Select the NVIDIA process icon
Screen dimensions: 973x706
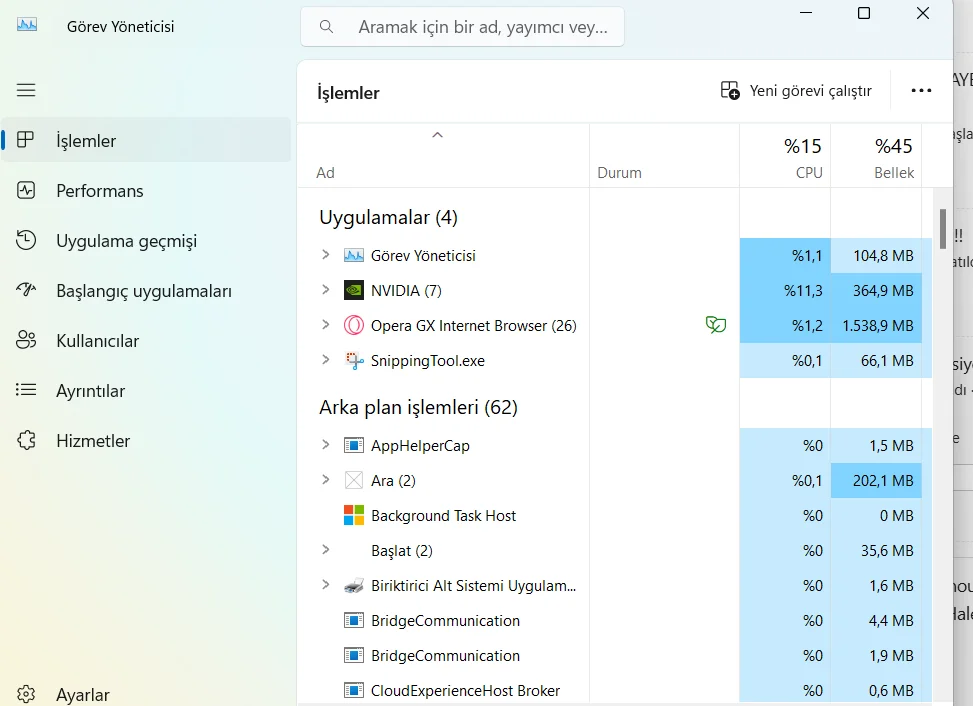click(x=354, y=291)
